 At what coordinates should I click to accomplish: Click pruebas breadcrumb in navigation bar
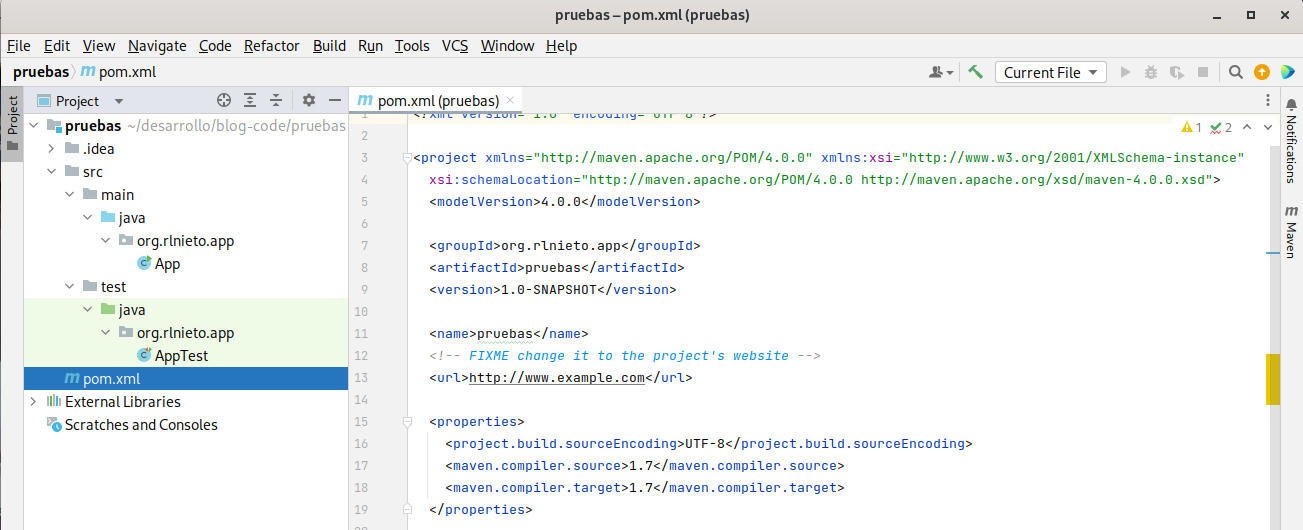[x=41, y=72]
